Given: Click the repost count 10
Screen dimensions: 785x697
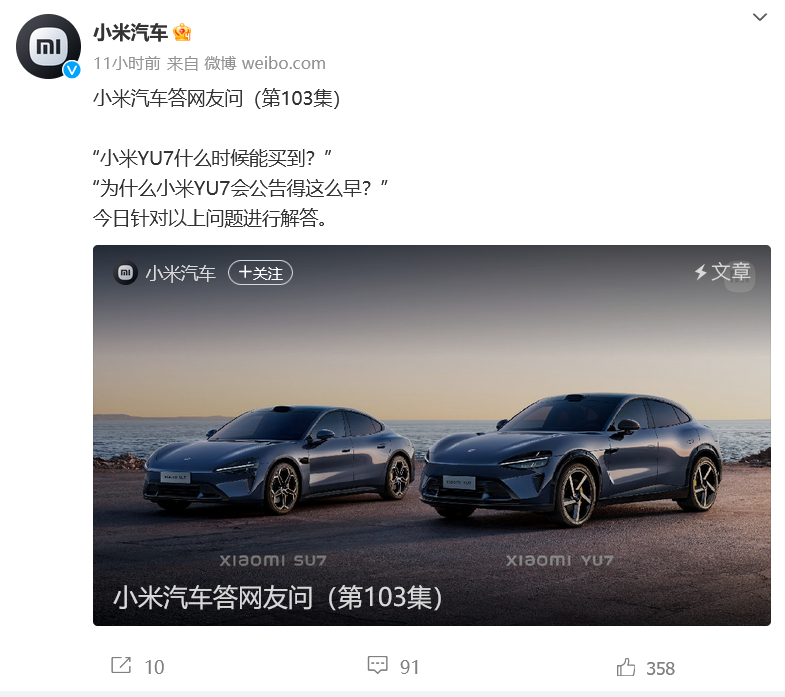Looking at the screenshot, I should (x=154, y=667).
